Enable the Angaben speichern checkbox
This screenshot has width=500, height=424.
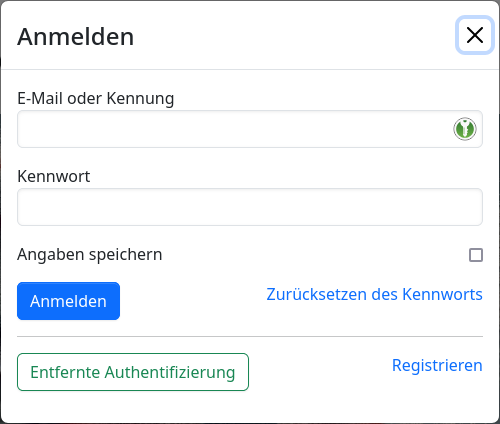click(476, 255)
